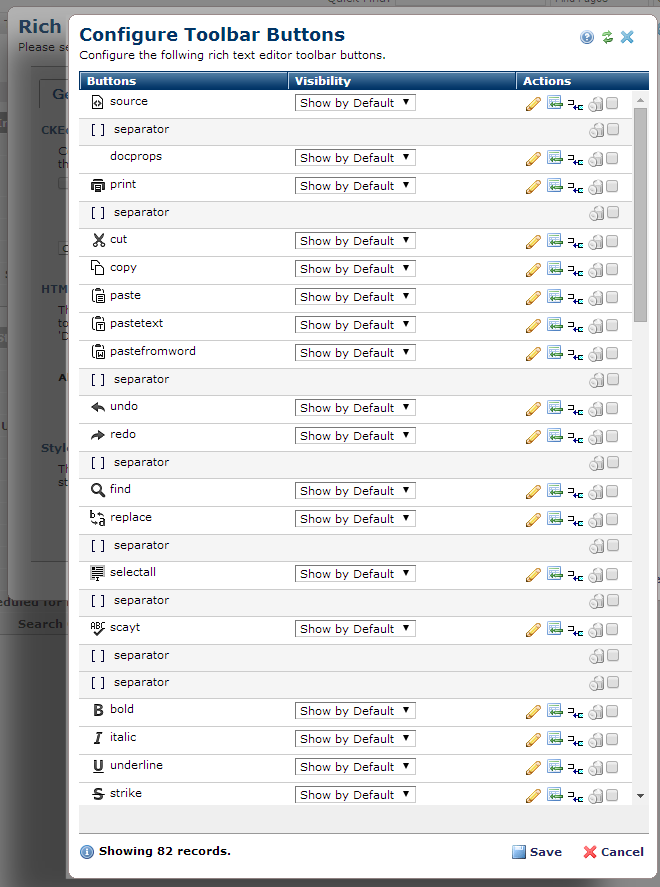Screen dimensions: 660x887
Task: Click the insert-row table icon for find
Action: point(554,490)
